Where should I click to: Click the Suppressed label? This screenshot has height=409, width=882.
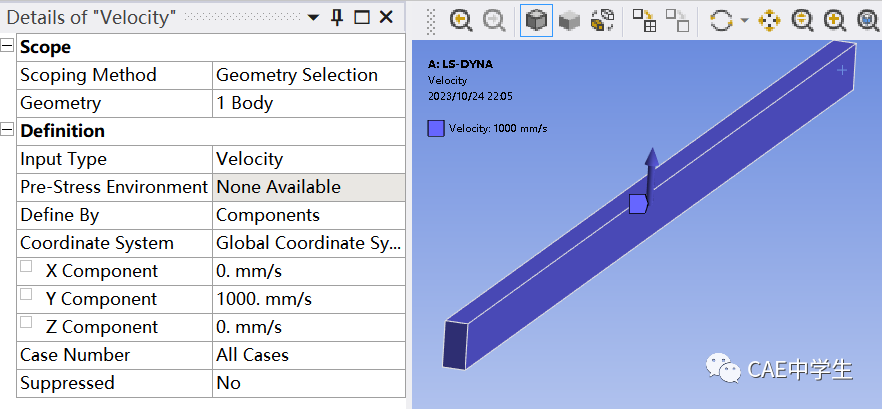click(x=68, y=383)
